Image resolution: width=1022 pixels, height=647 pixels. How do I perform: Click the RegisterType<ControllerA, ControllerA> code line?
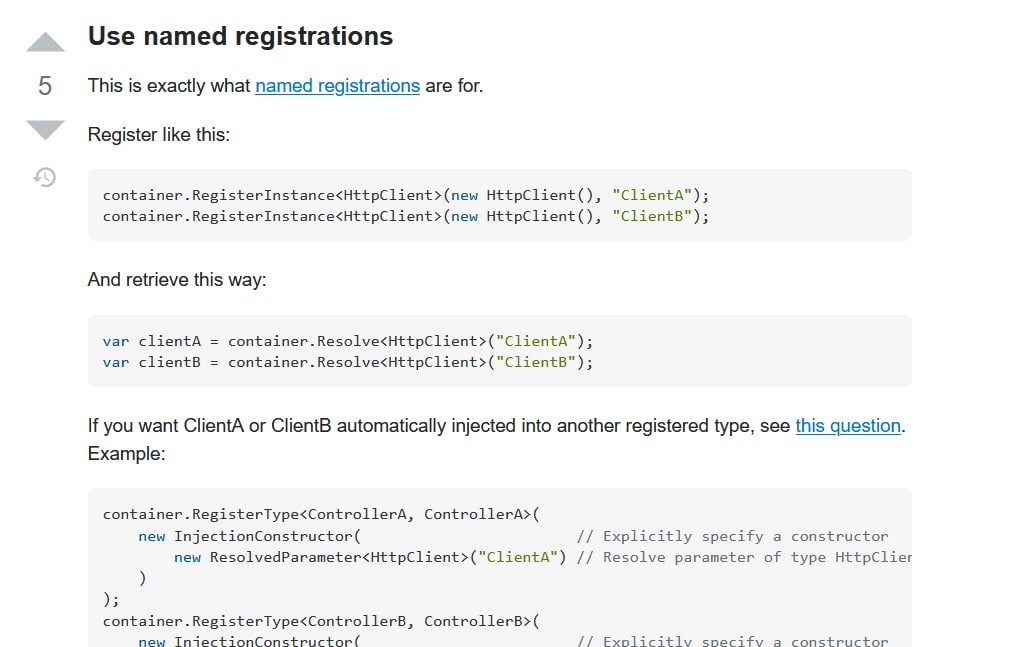321,515
